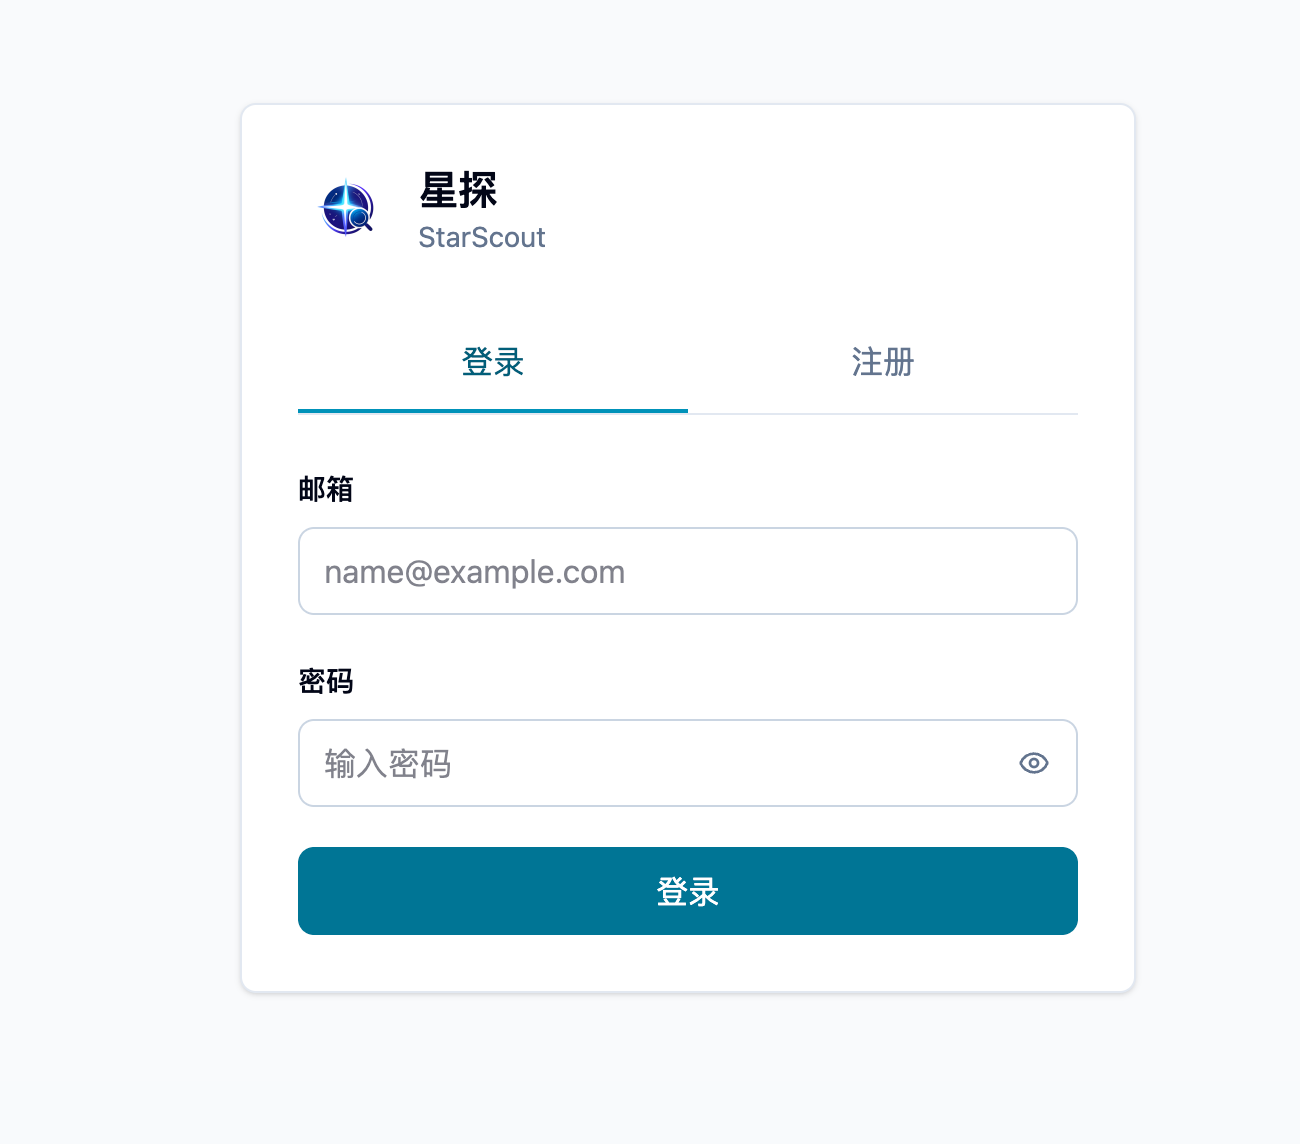The width and height of the screenshot is (1300, 1144).
Task: Click the blue underline beneath 登录 tab
Action: click(x=493, y=410)
